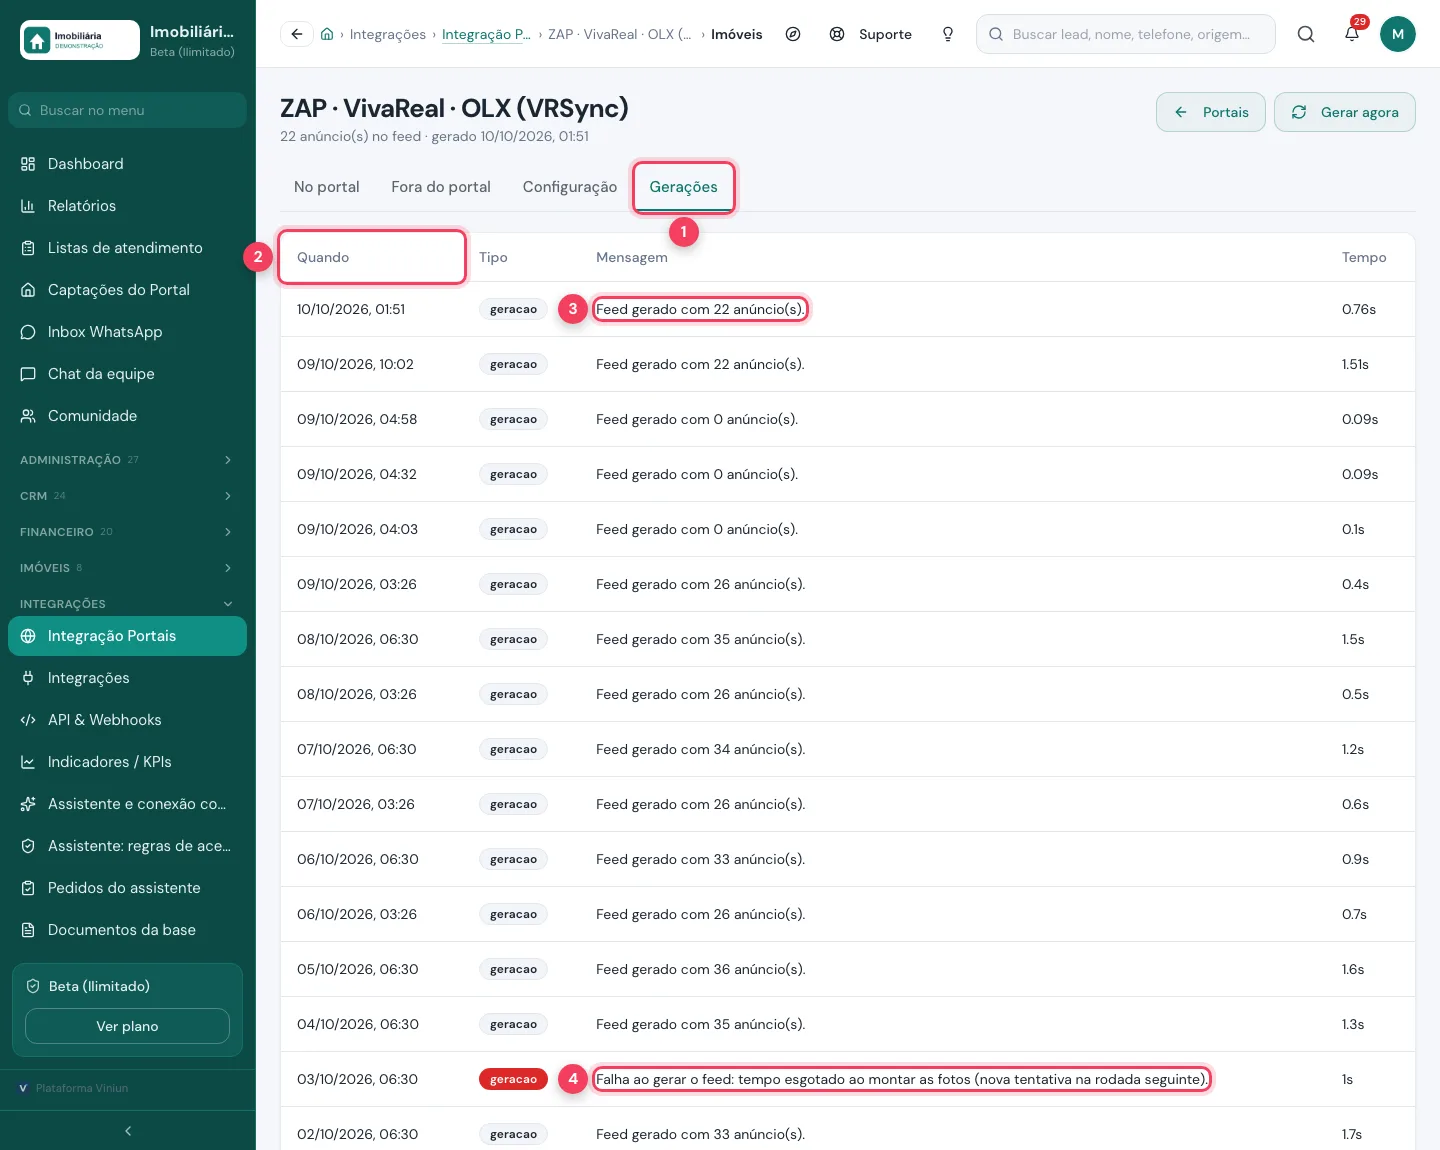Open Dashboard in sidebar
This screenshot has height=1150, width=1440.
point(127,164)
